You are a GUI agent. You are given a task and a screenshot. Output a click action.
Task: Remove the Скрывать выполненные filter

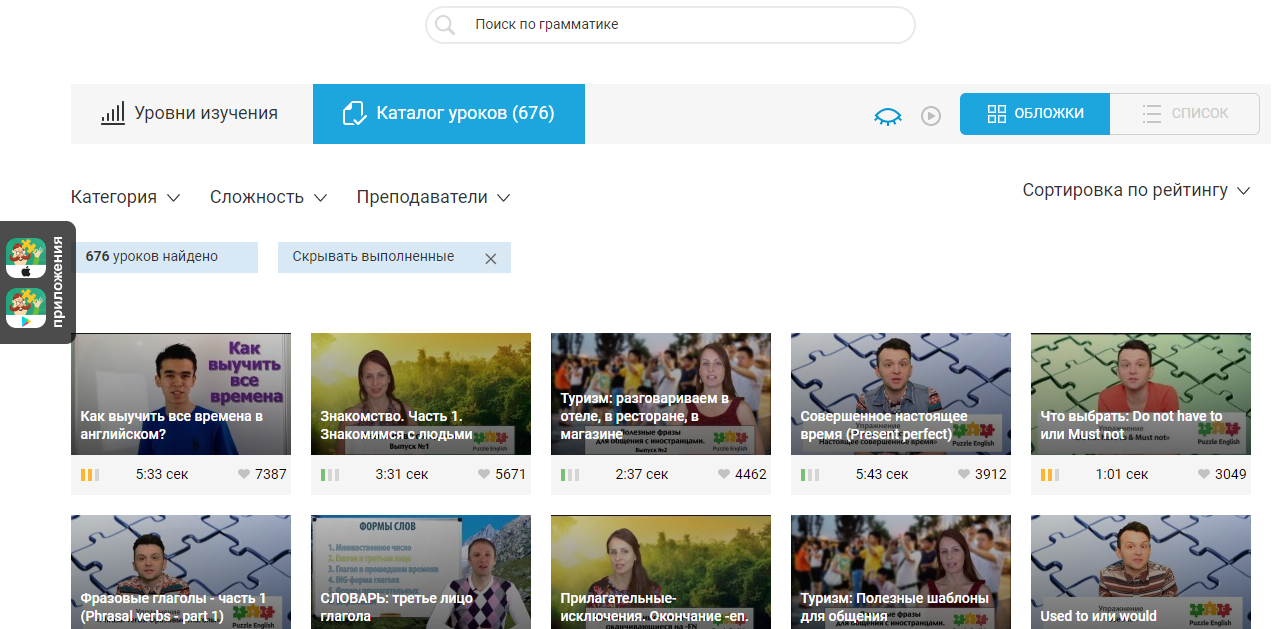click(x=490, y=258)
